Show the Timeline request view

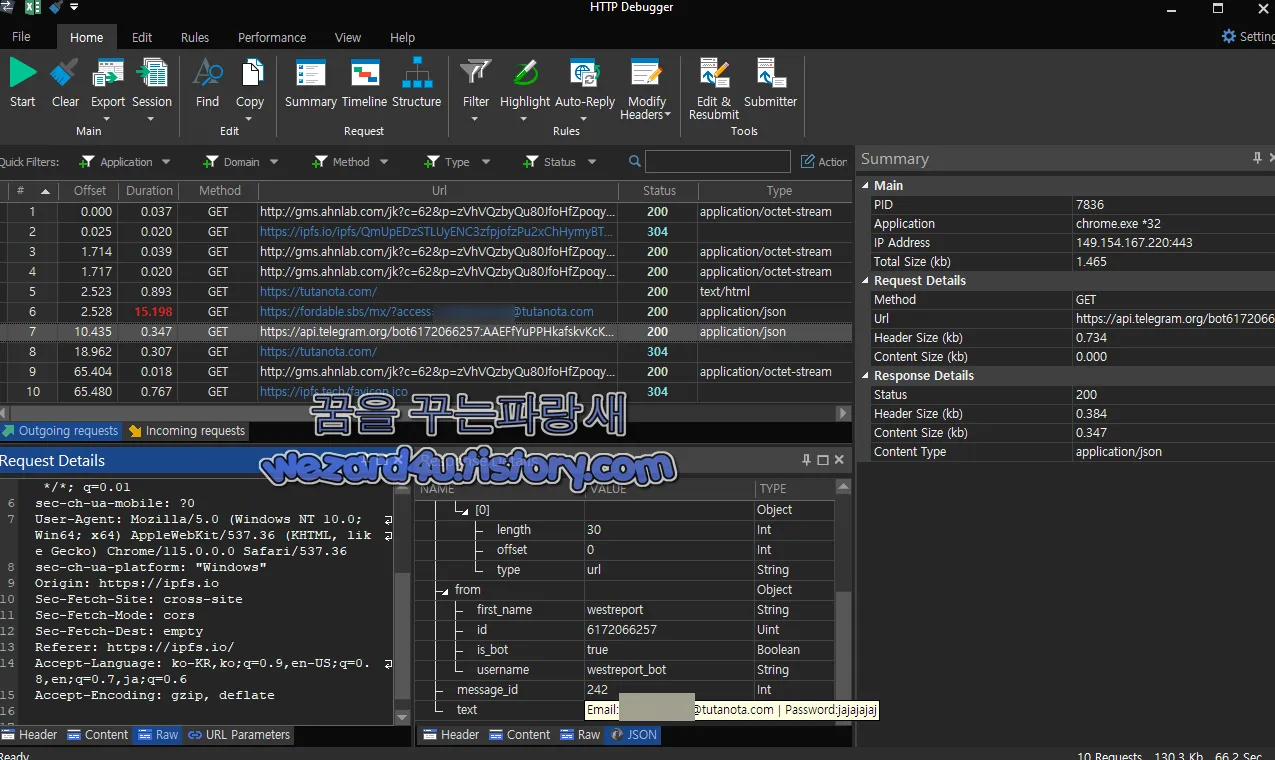coord(364,83)
